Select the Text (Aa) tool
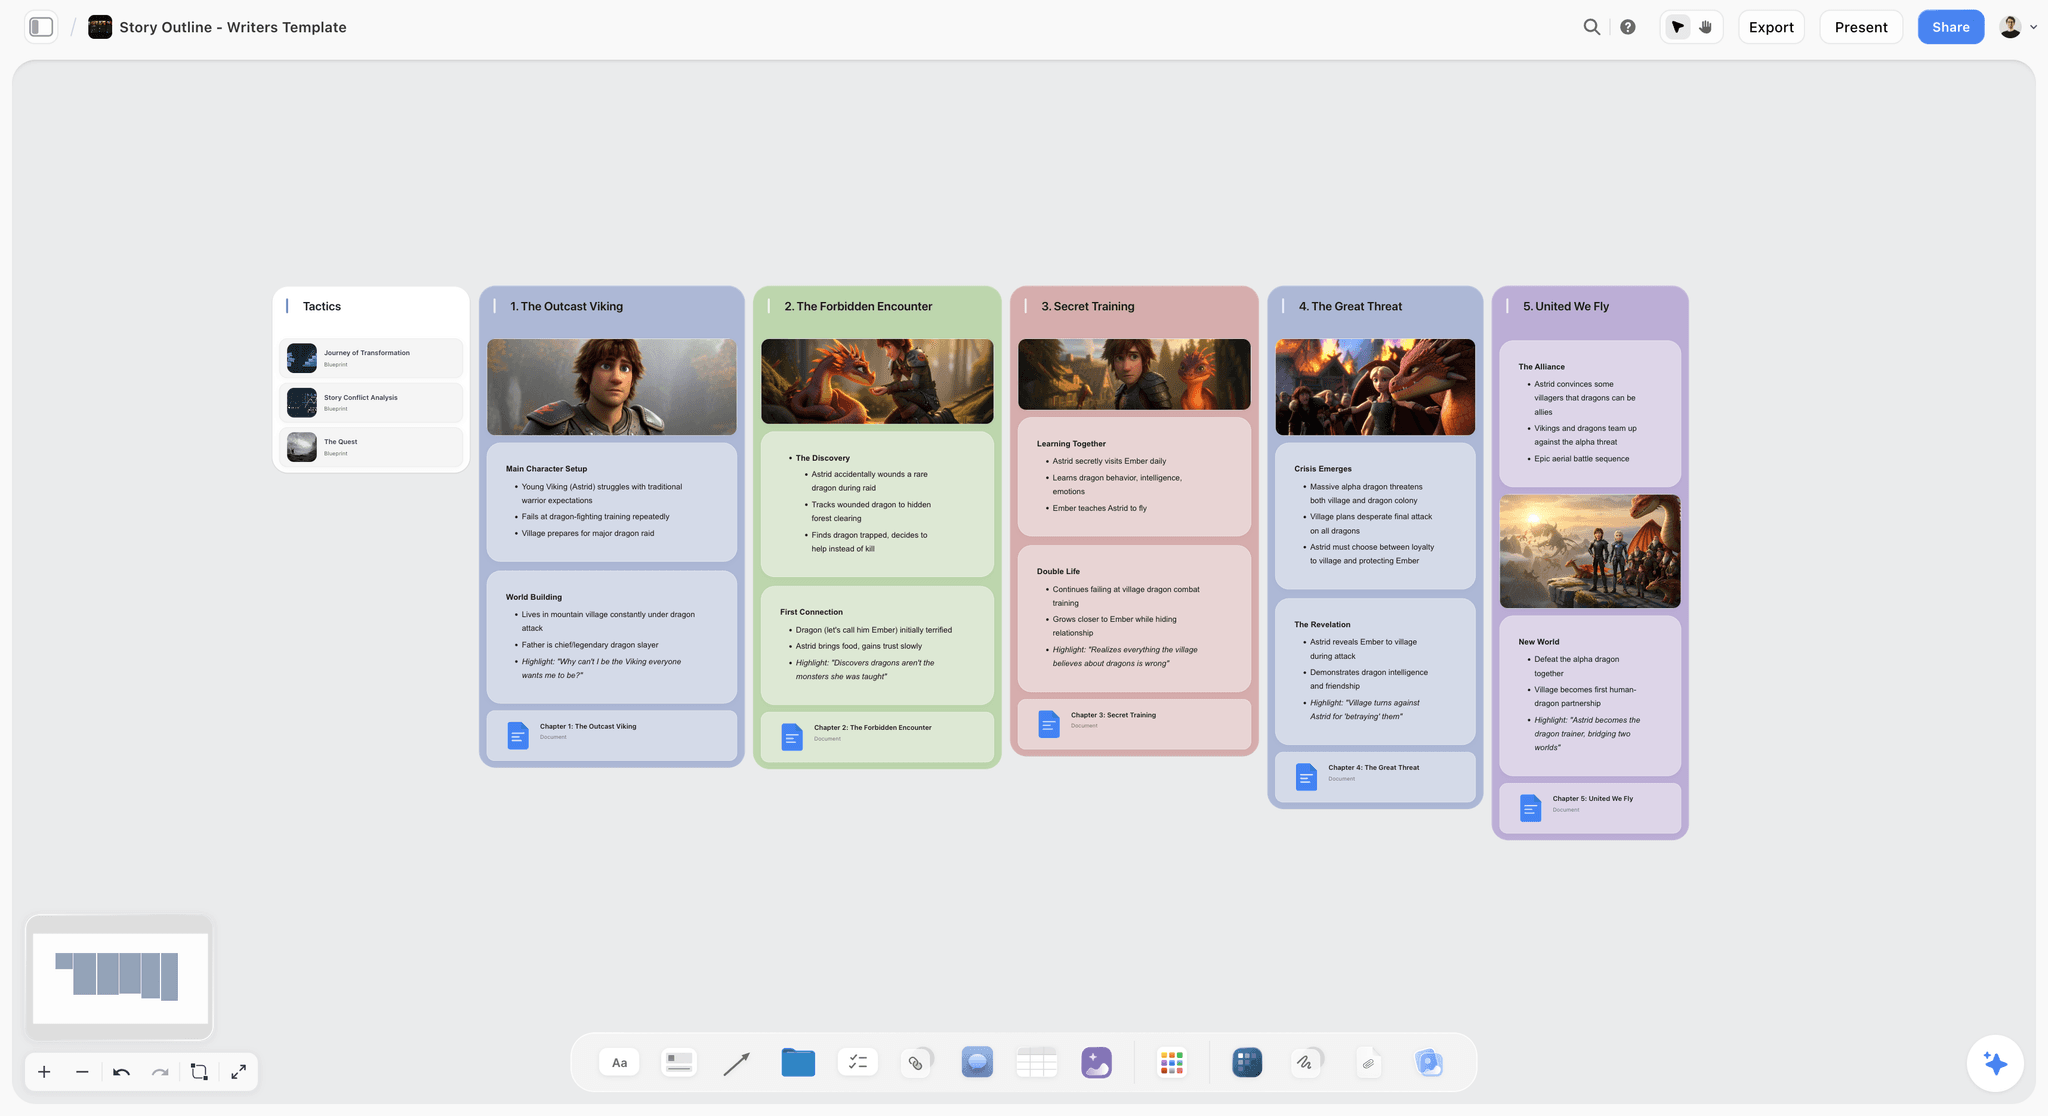Viewport: 2048px width, 1116px height. click(x=619, y=1062)
